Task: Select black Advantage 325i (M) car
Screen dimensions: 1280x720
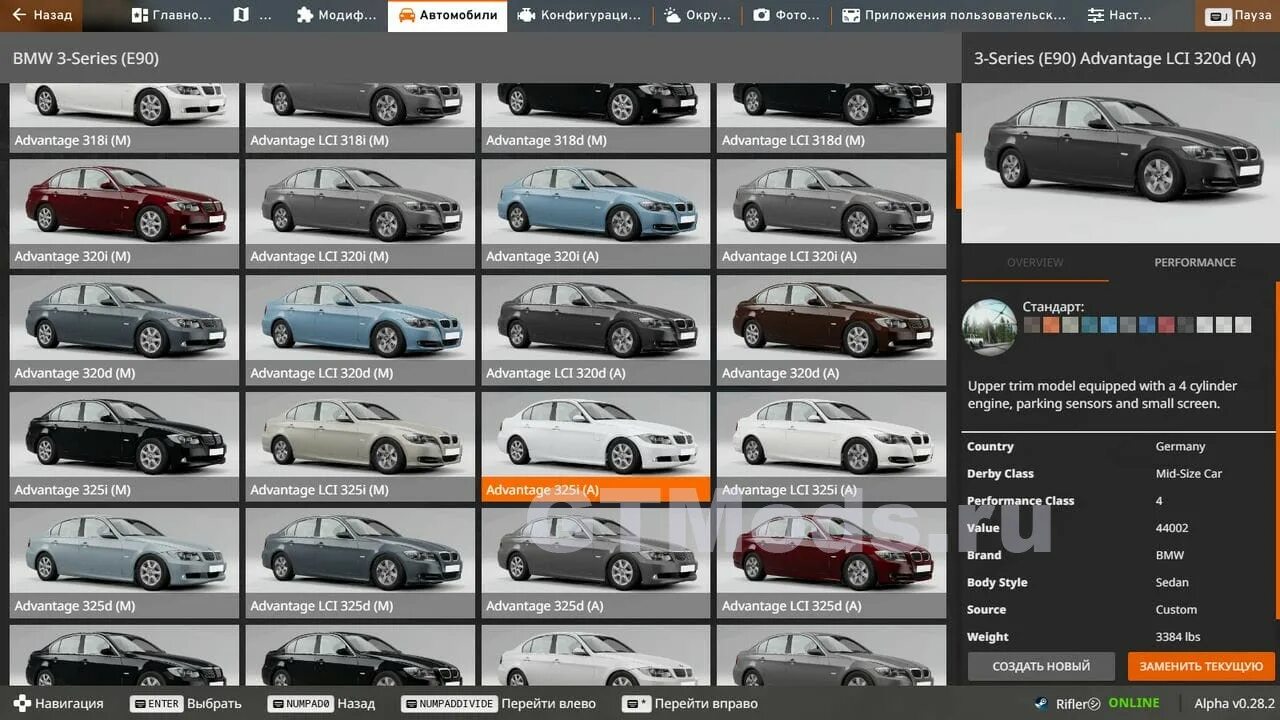Action: (x=124, y=447)
